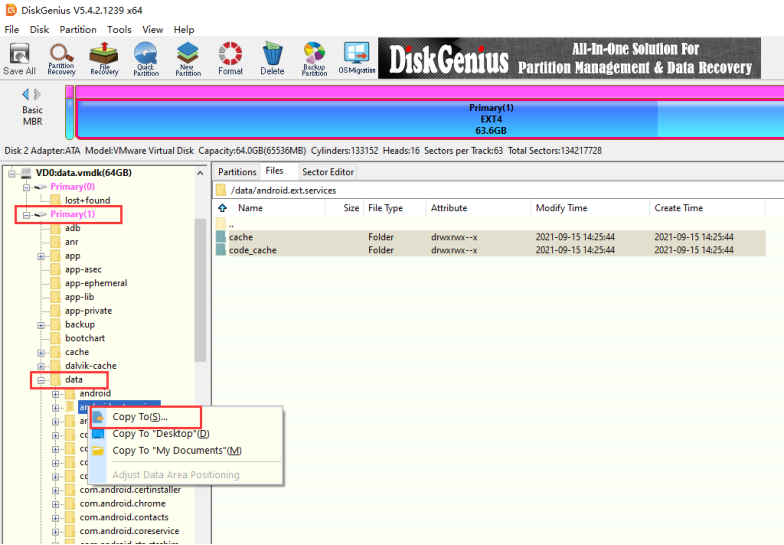
Task: Select the android folder under data
Action: click(95, 394)
